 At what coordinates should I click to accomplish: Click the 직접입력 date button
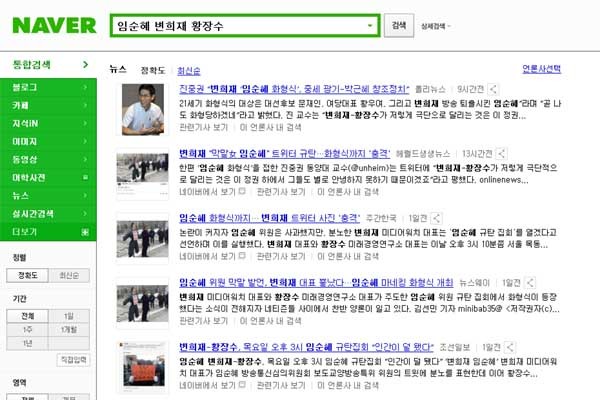[73, 360]
